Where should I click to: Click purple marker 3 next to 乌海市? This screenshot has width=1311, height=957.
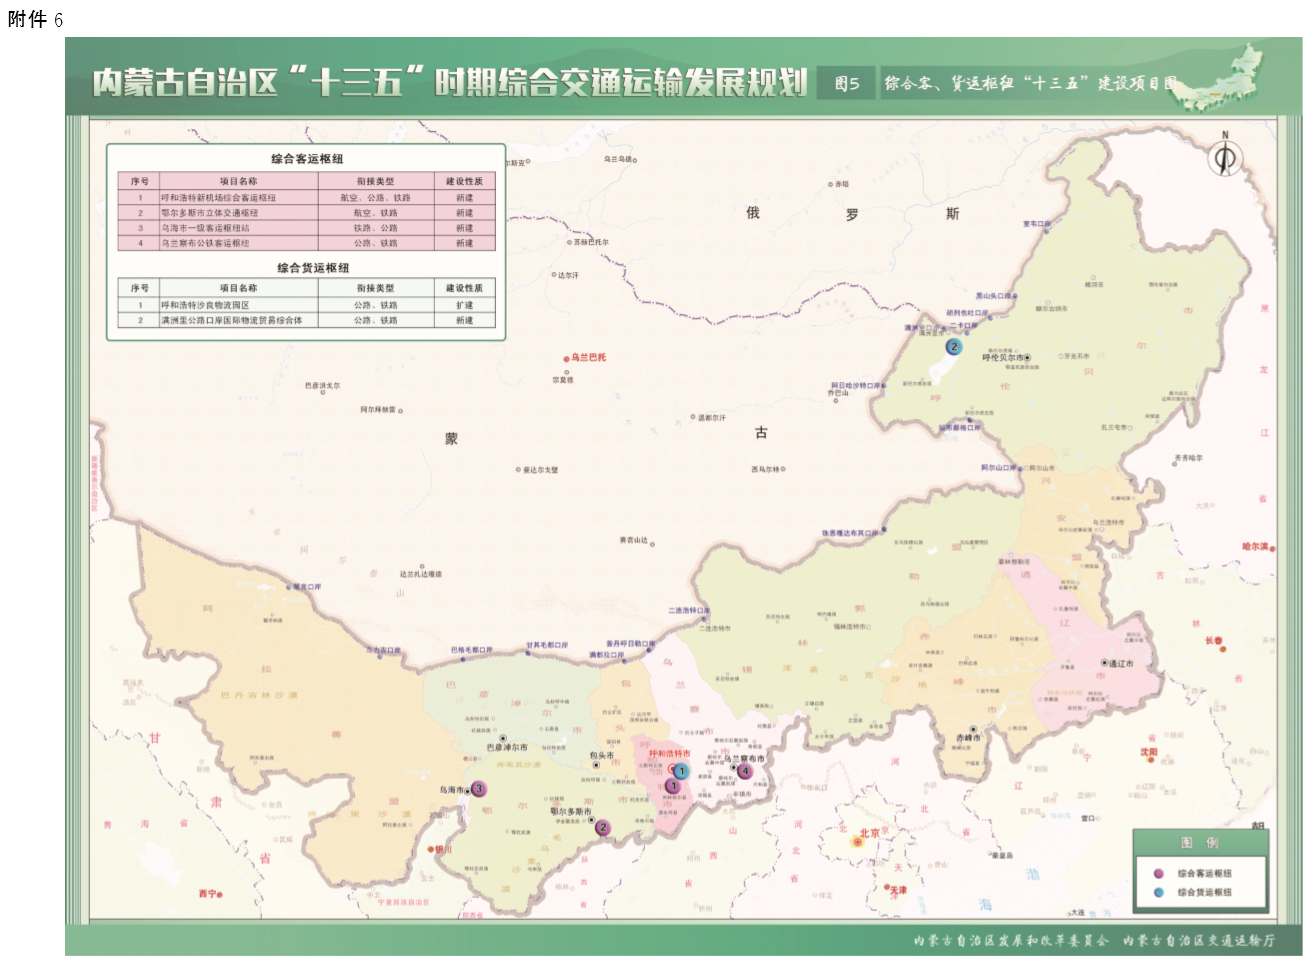click(x=479, y=789)
